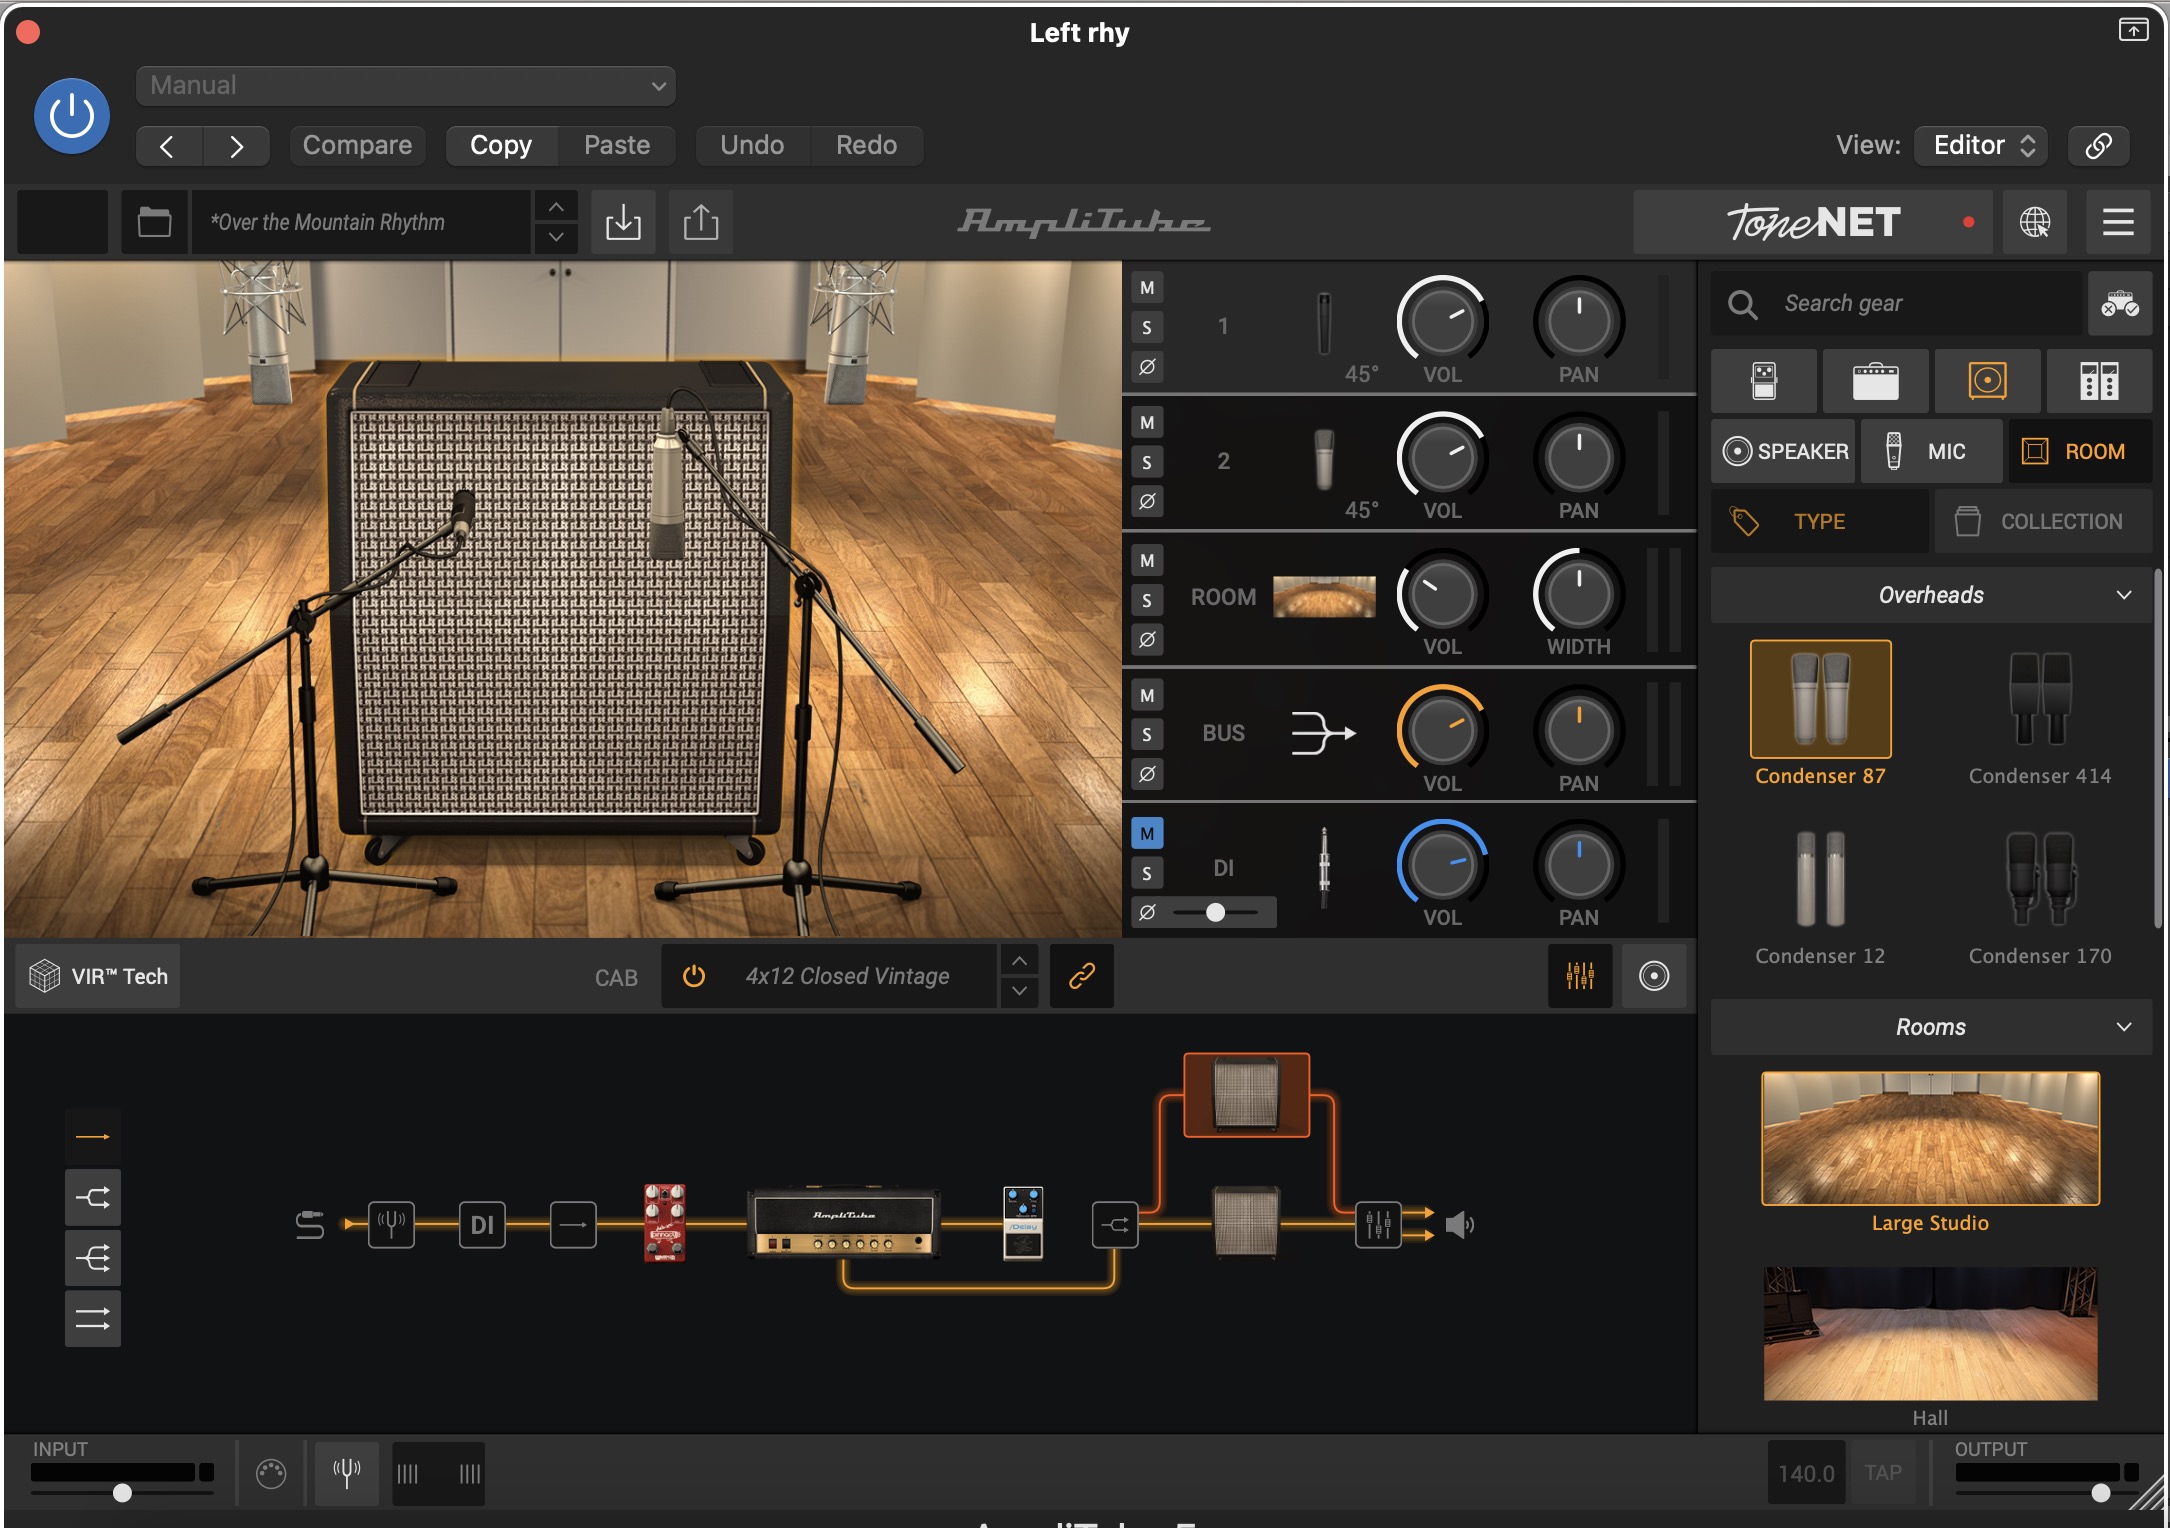
Task: Invert phase on mic channel 1
Action: tap(1147, 366)
